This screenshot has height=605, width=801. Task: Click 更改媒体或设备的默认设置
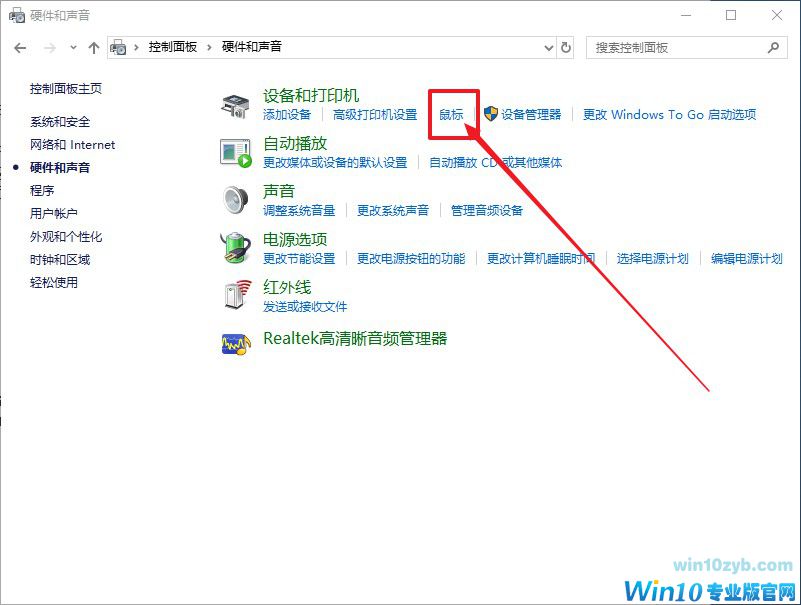[x=335, y=162]
